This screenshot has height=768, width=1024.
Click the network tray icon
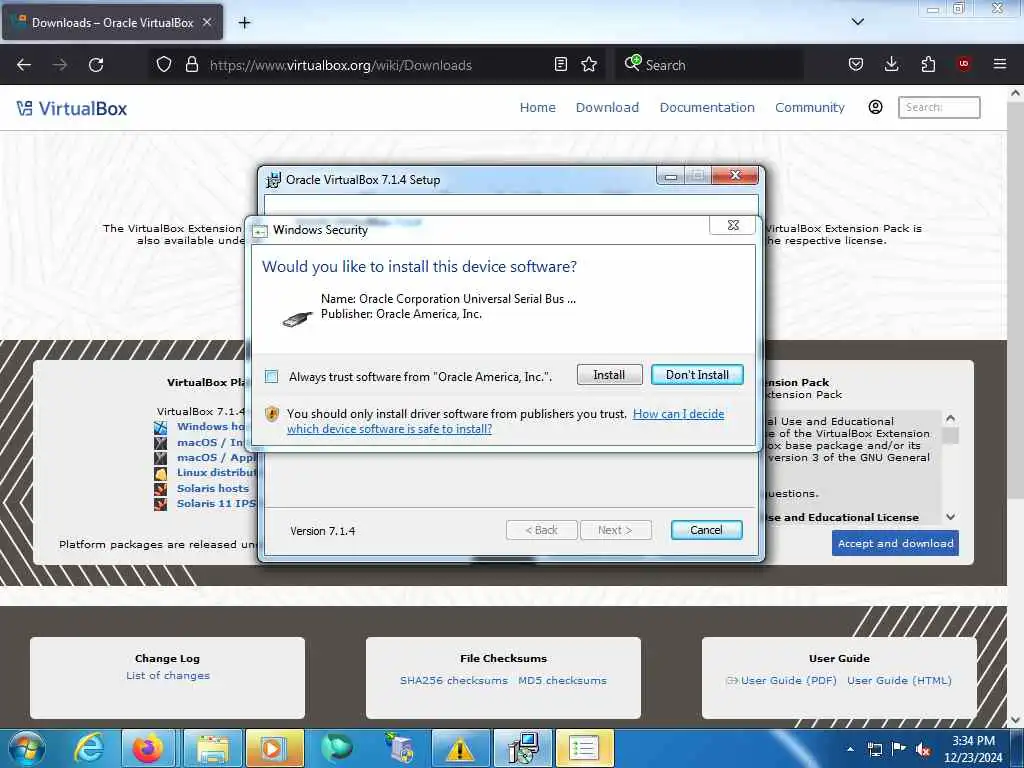pos(874,750)
